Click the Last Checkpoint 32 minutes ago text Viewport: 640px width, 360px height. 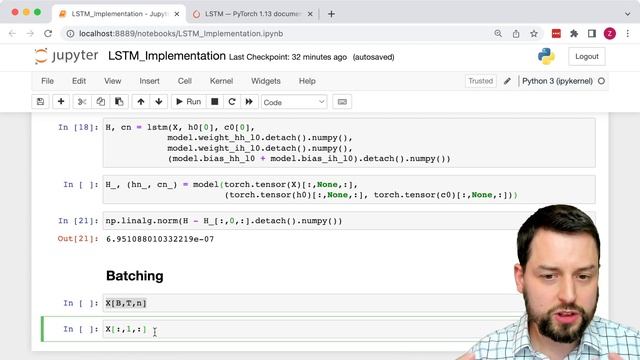point(288,57)
